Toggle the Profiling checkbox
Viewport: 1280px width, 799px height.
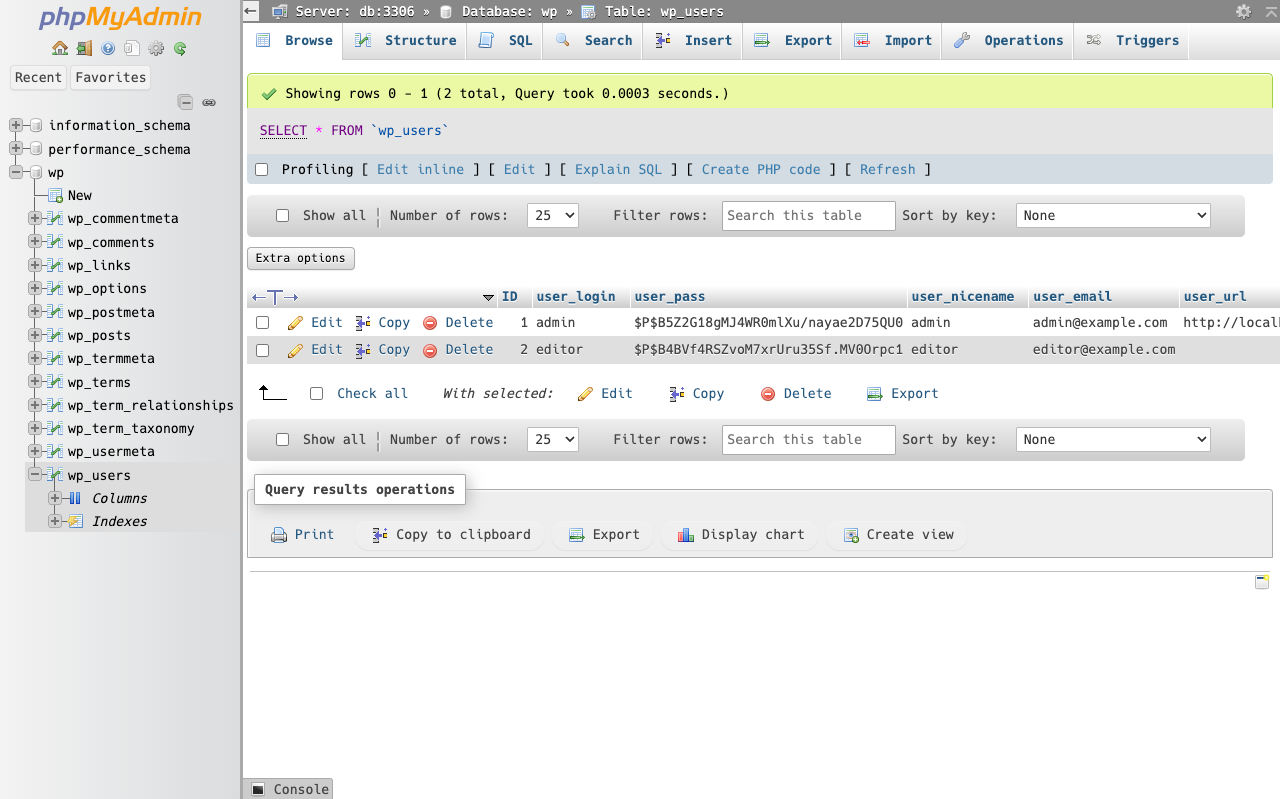[x=262, y=170]
